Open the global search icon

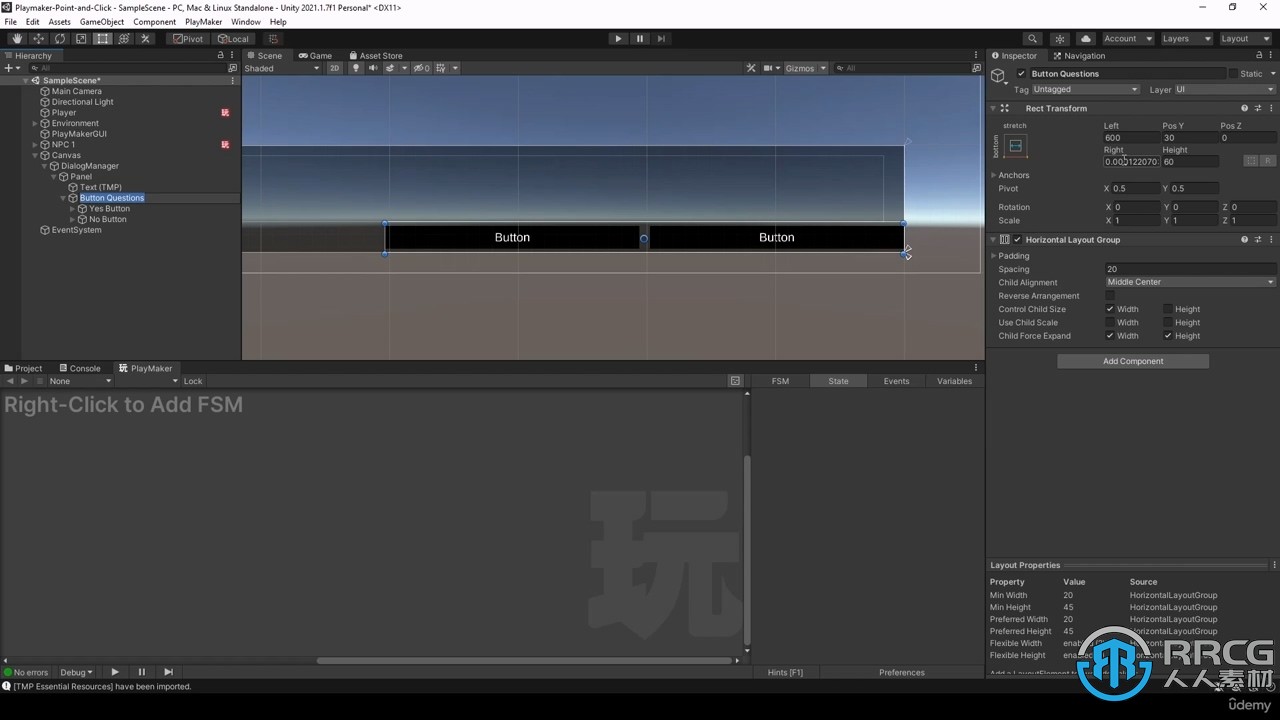click(x=1033, y=39)
